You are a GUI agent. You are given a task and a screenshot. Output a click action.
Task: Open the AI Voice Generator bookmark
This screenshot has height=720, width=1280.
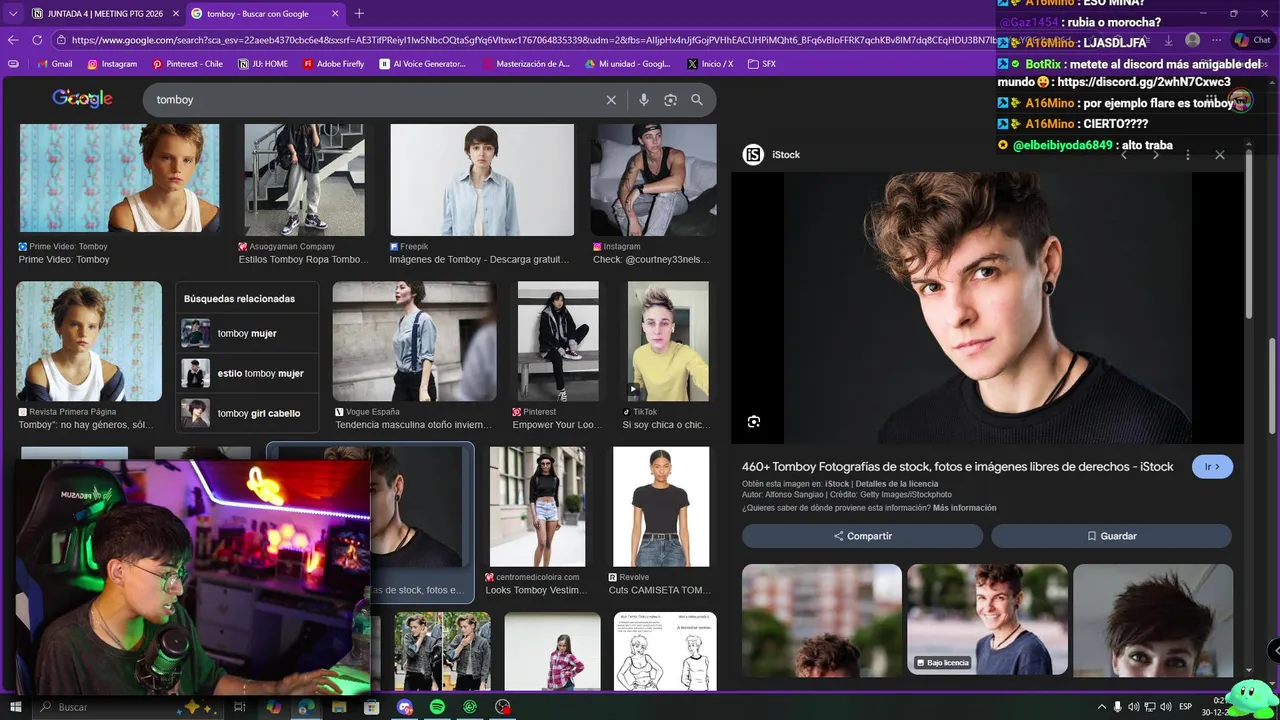click(423, 64)
